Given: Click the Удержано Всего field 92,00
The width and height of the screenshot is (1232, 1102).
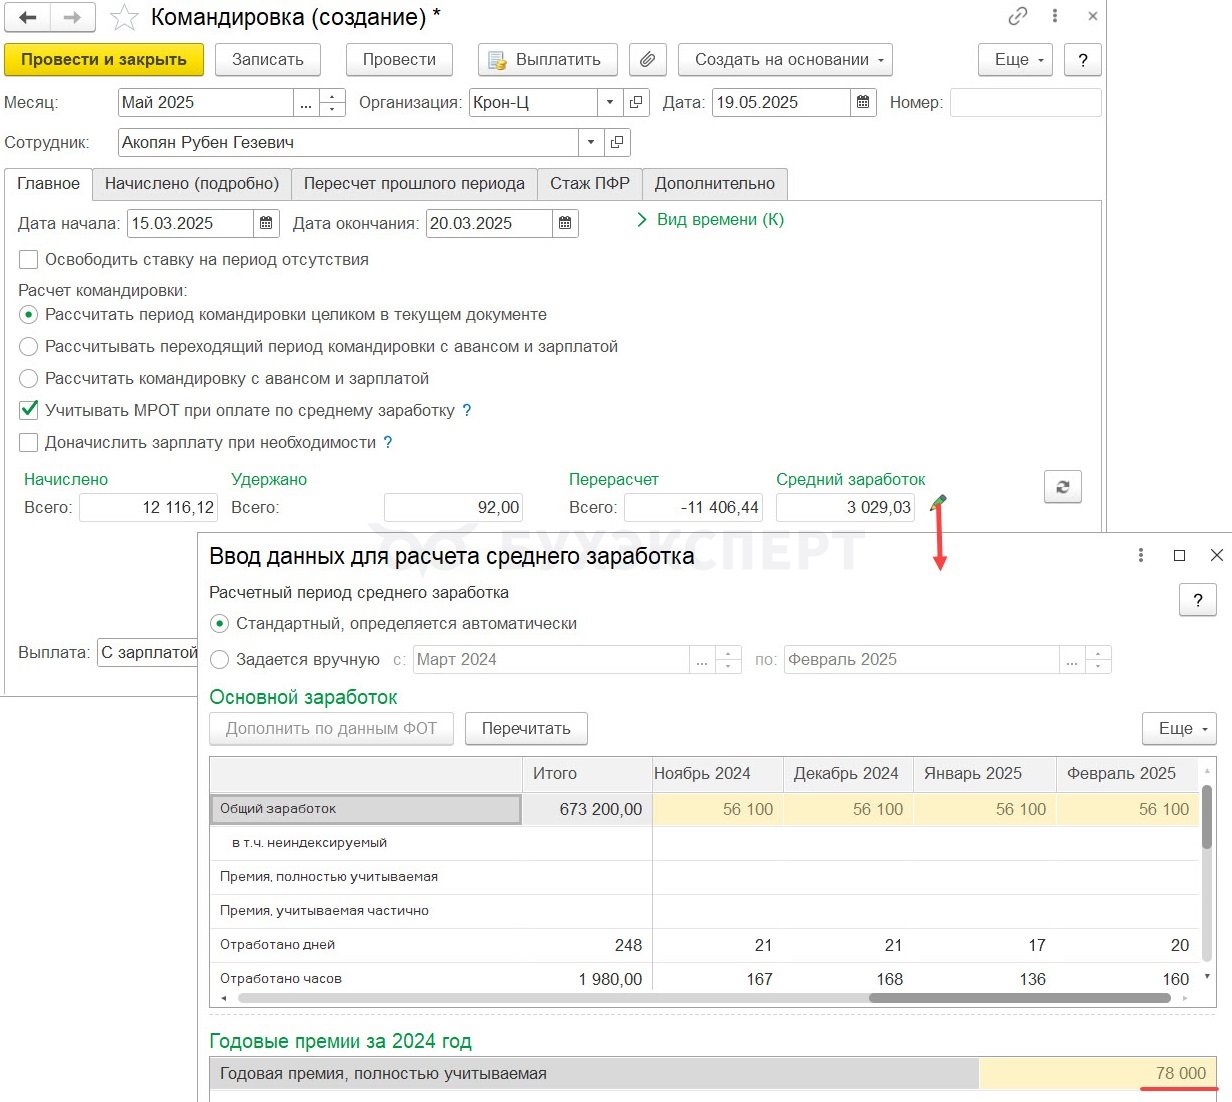Looking at the screenshot, I should point(453,508).
